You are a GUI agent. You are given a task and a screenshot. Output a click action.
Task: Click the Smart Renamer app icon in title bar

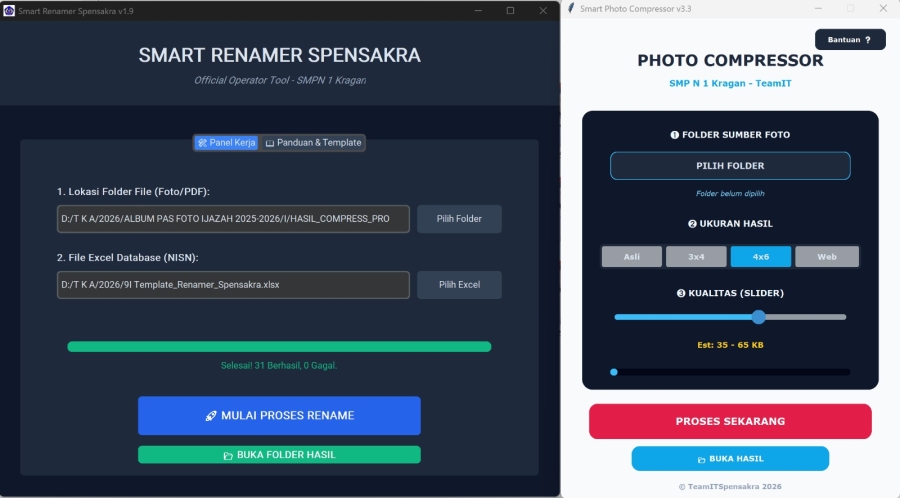click(10, 10)
